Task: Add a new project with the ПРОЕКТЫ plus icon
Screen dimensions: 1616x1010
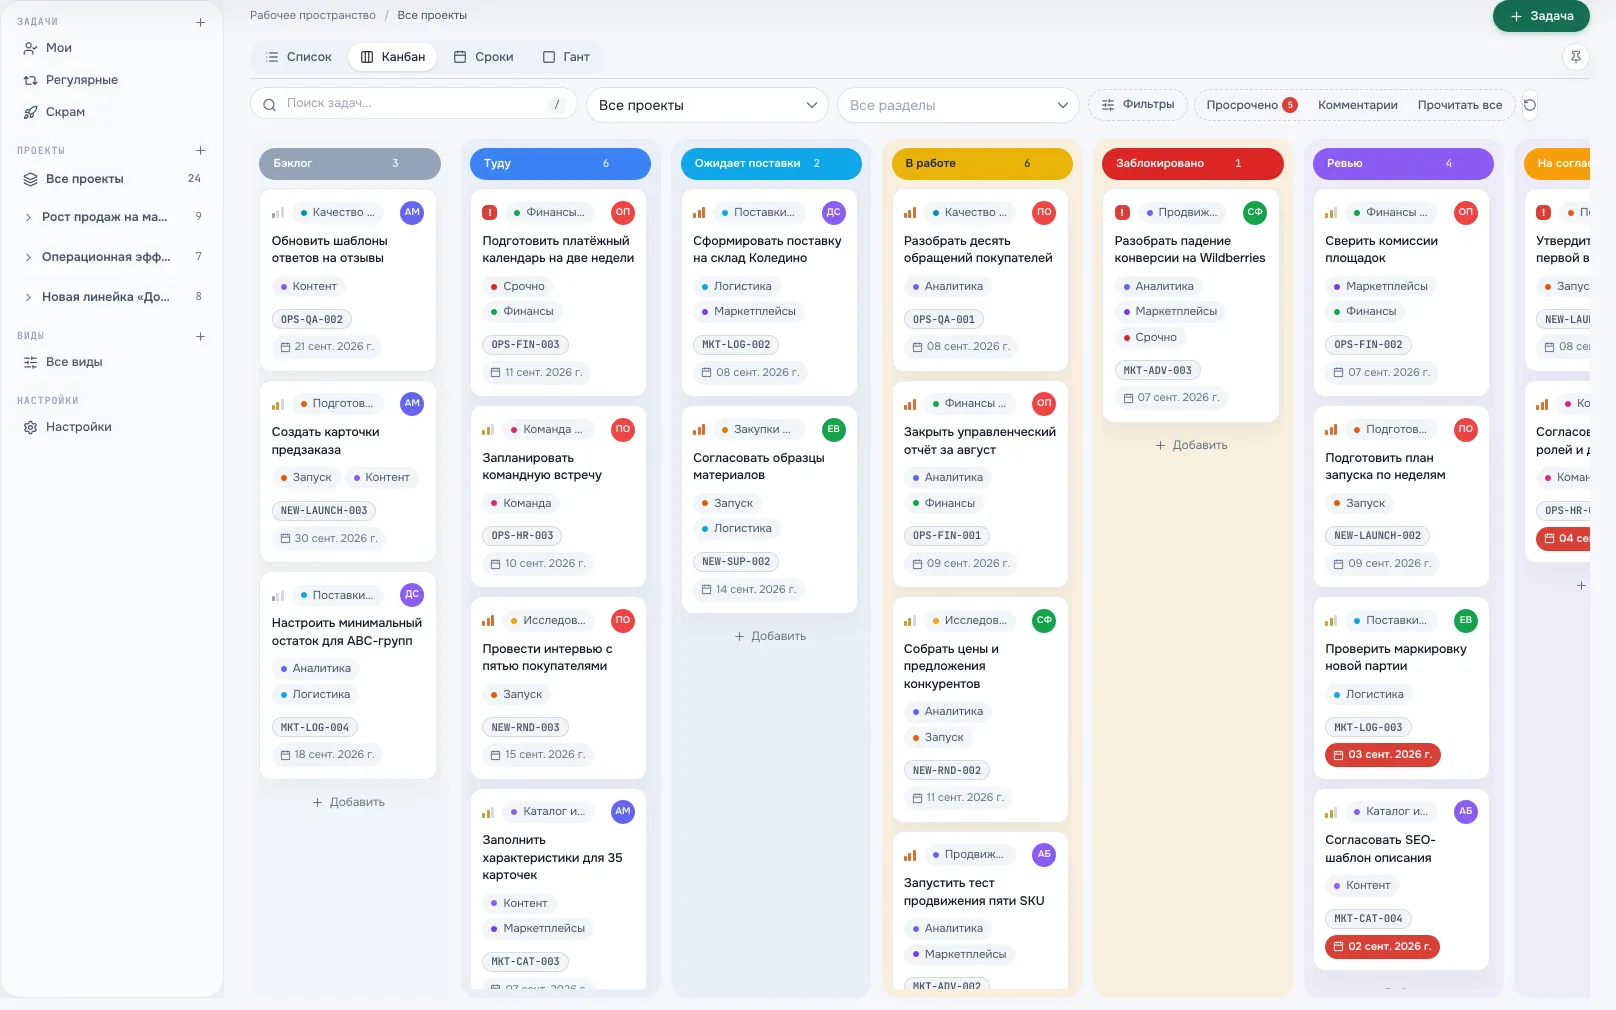Action: coord(200,151)
